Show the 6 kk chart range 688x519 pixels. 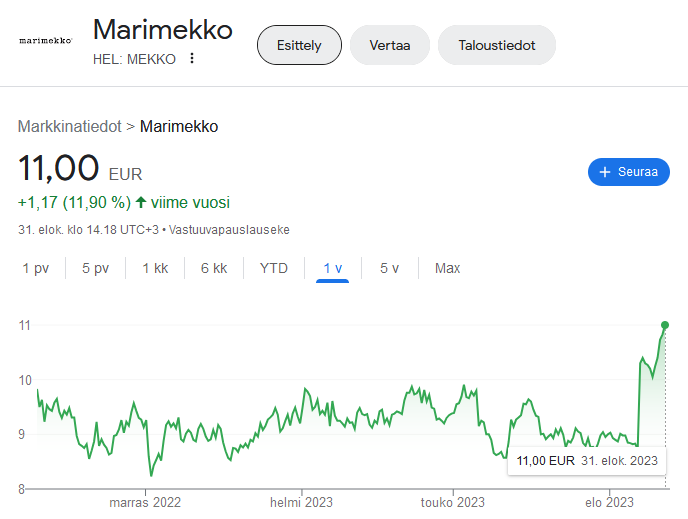coord(214,268)
